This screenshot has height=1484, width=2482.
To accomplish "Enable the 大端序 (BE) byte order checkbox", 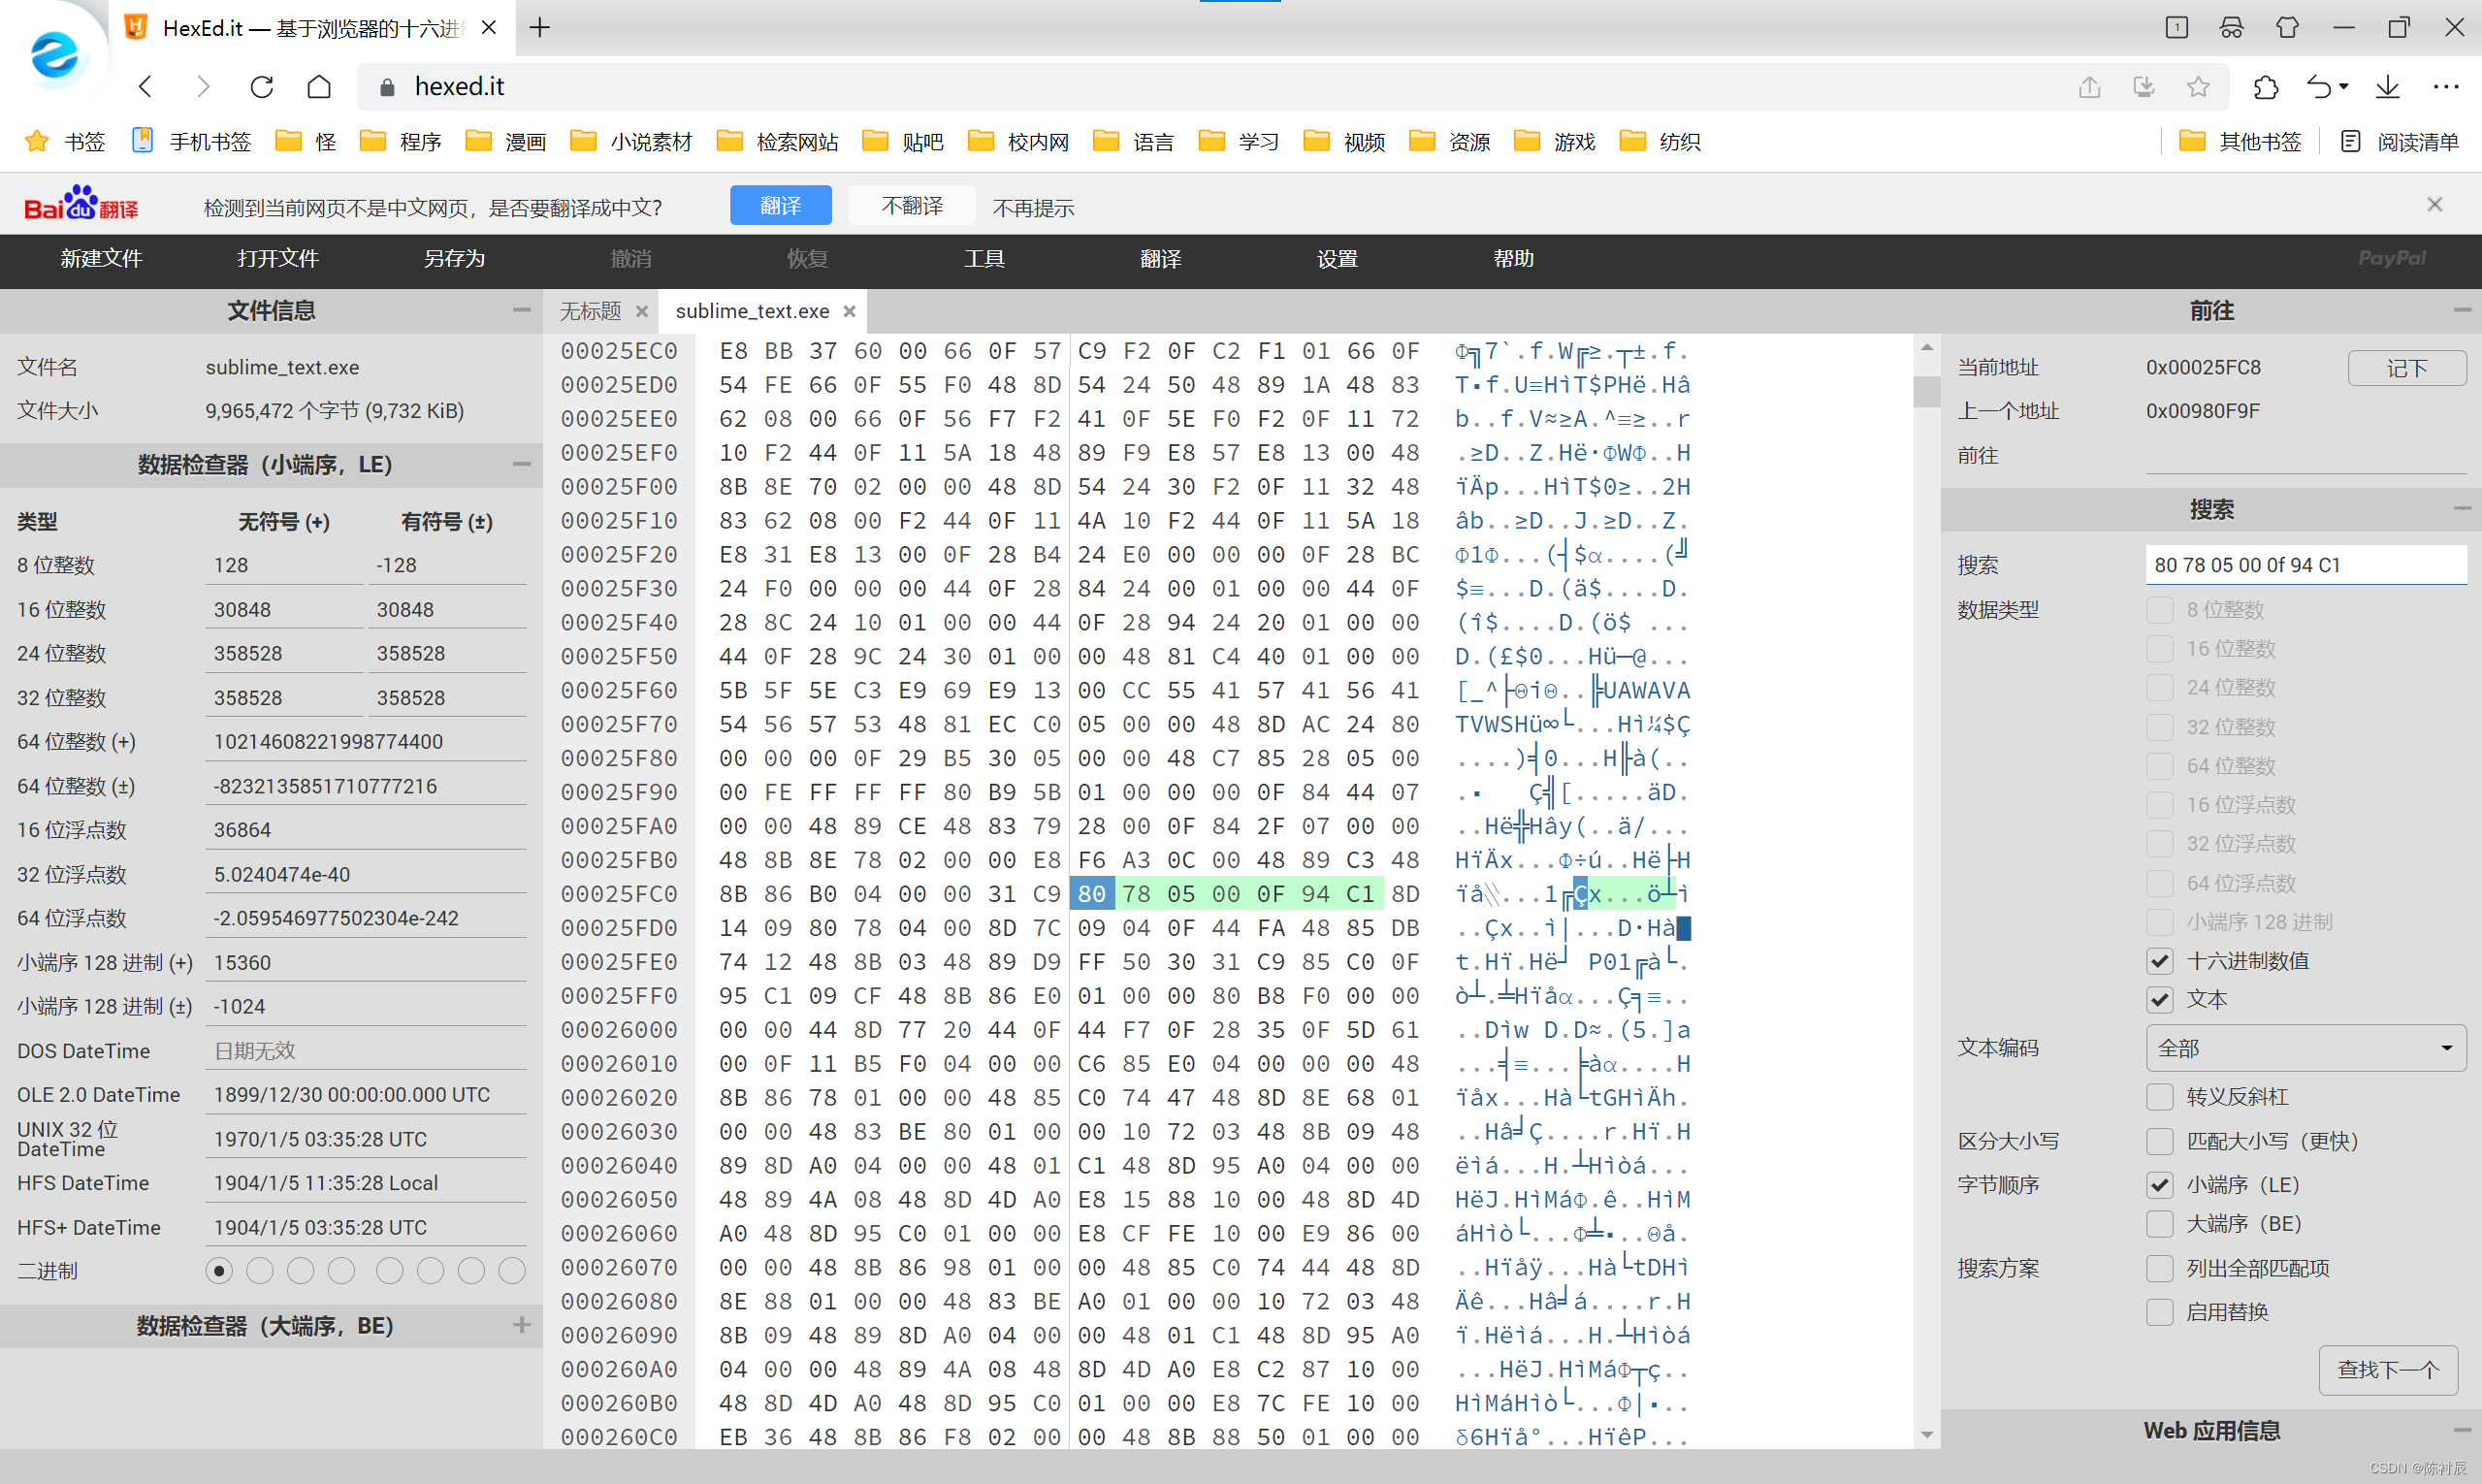I will [2159, 1224].
